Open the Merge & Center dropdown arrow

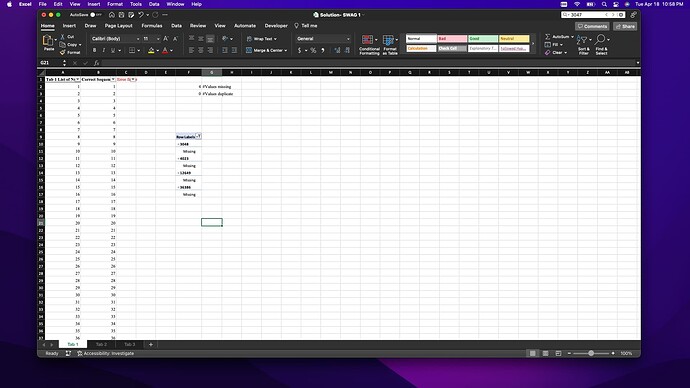click(x=286, y=51)
